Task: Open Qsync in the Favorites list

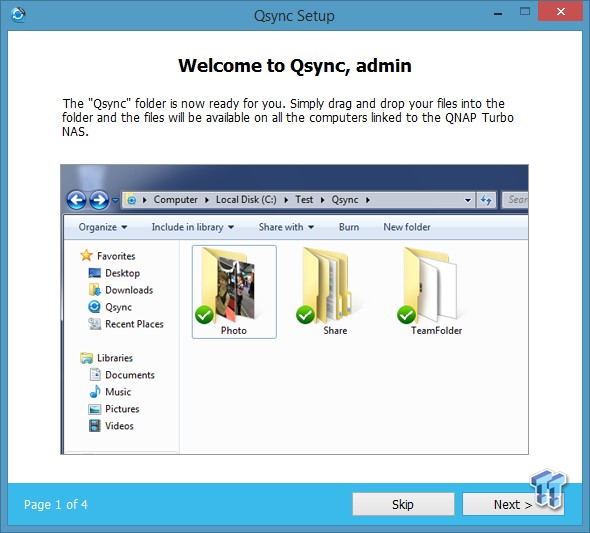Action: coord(110,307)
